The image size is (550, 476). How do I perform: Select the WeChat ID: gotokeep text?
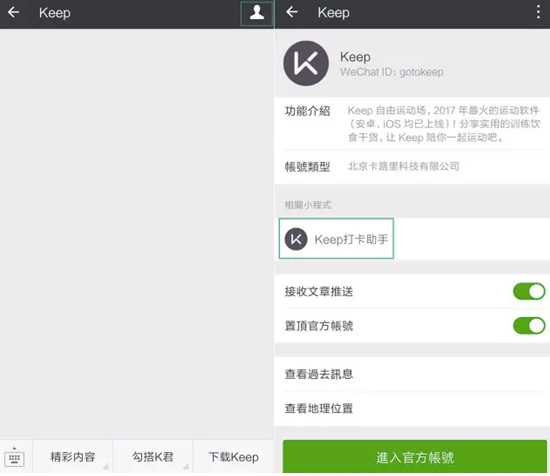(x=391, y=72)
